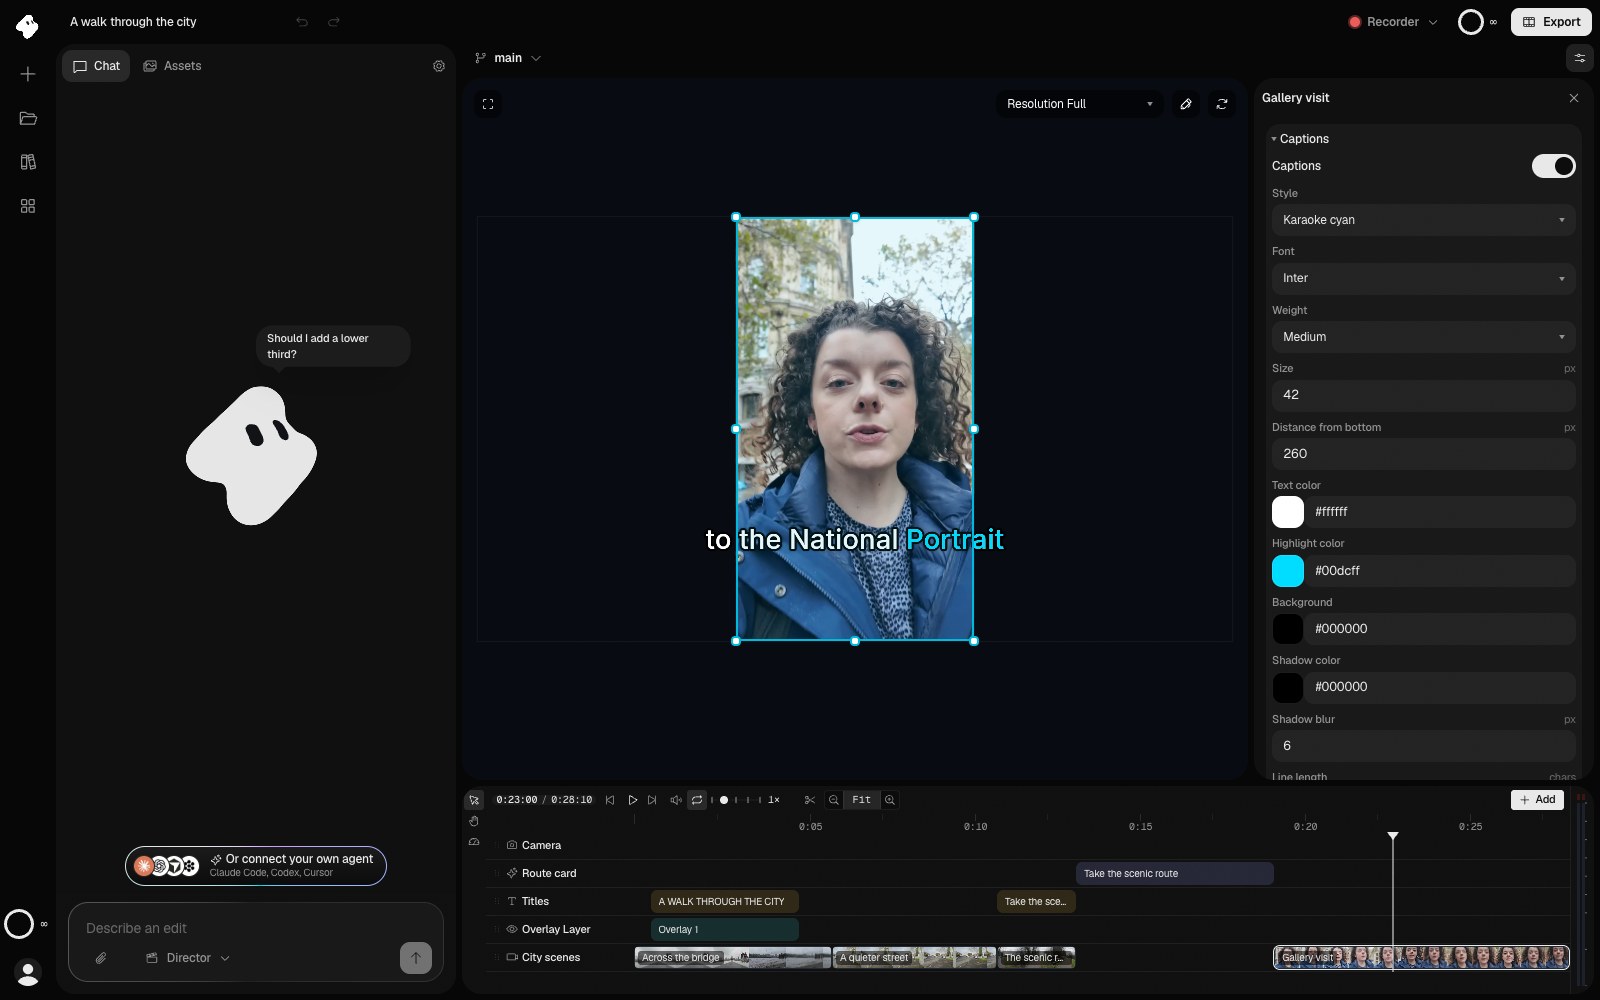Open the Text color white swatch
This screenshot has width=1600, height=1000.
pos(1288,512)
